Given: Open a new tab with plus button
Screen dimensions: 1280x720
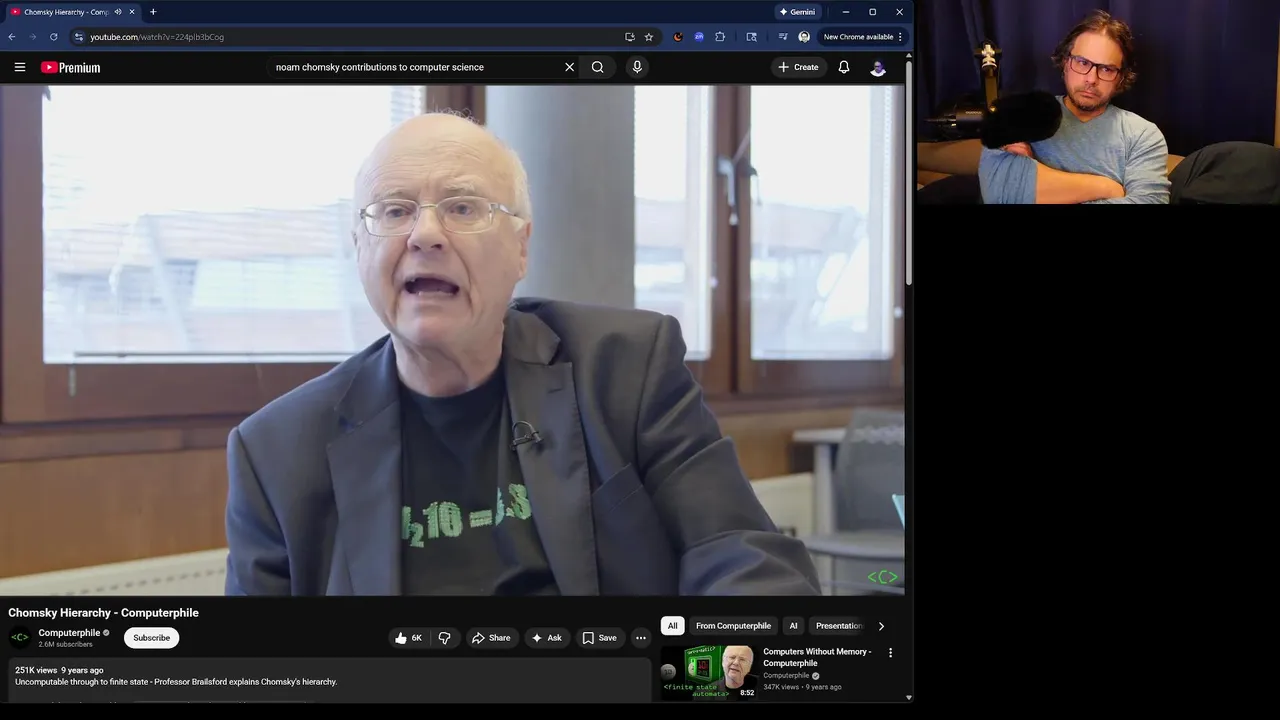Looking at the screenshot, I should point(153,12).
